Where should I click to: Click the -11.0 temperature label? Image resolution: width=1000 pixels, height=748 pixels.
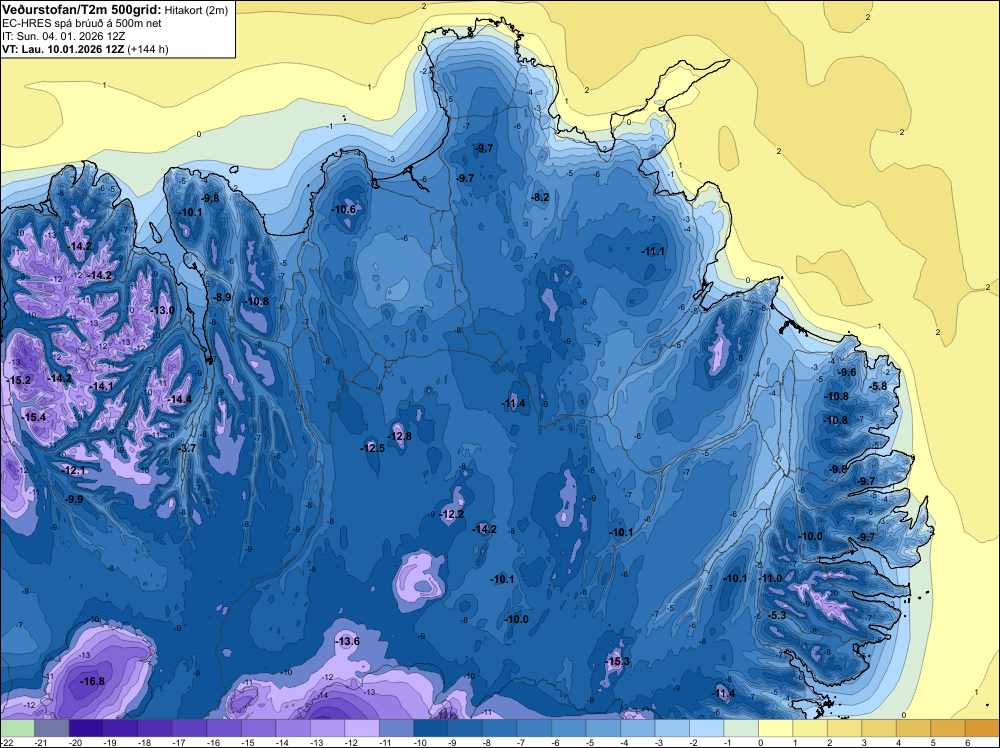pyautogui.click(x=770, y=578)
